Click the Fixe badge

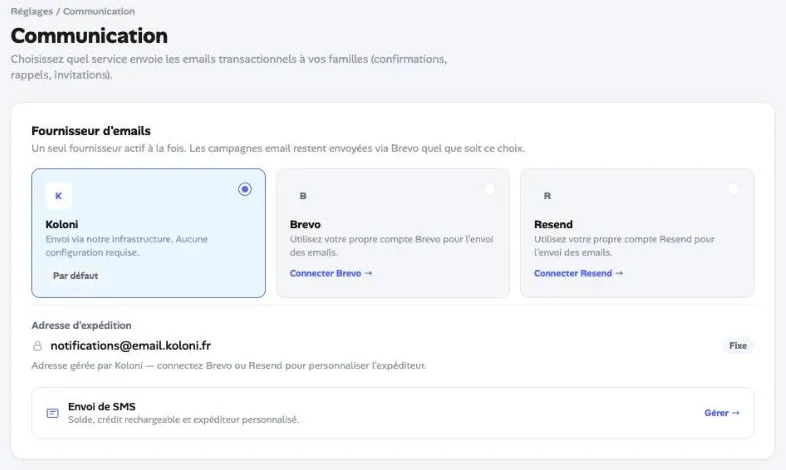[738, 346]
